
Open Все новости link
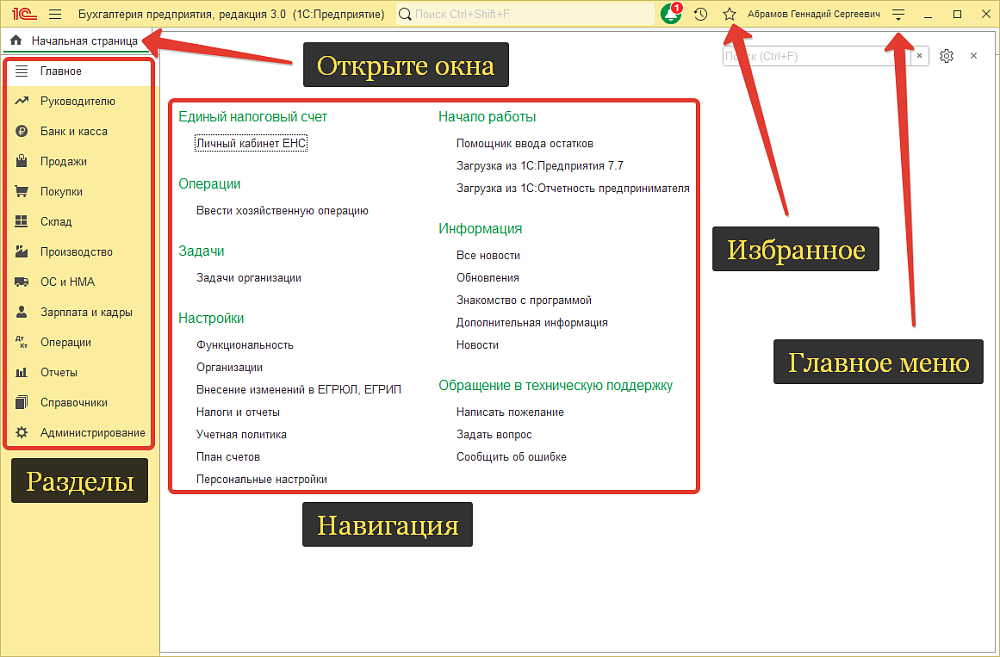tap(488, 255)
